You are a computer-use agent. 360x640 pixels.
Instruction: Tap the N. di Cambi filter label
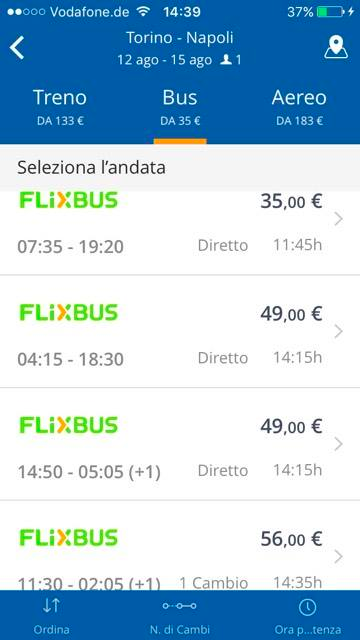click(180, 629)
